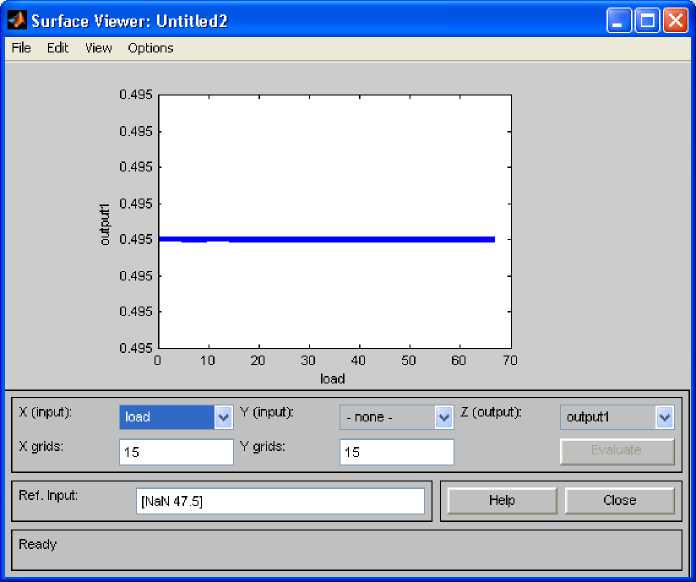Click the 'Ref. Input:' label

click(x=48, y=495)
